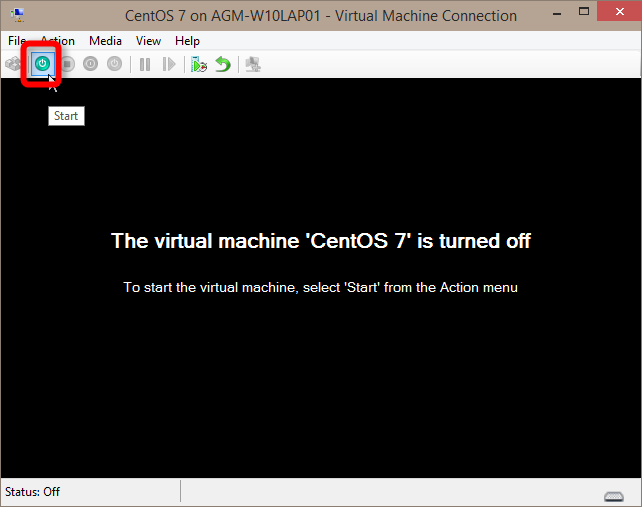Click the Reset toolbar icon
642x507 pixels.
(169, 64)
